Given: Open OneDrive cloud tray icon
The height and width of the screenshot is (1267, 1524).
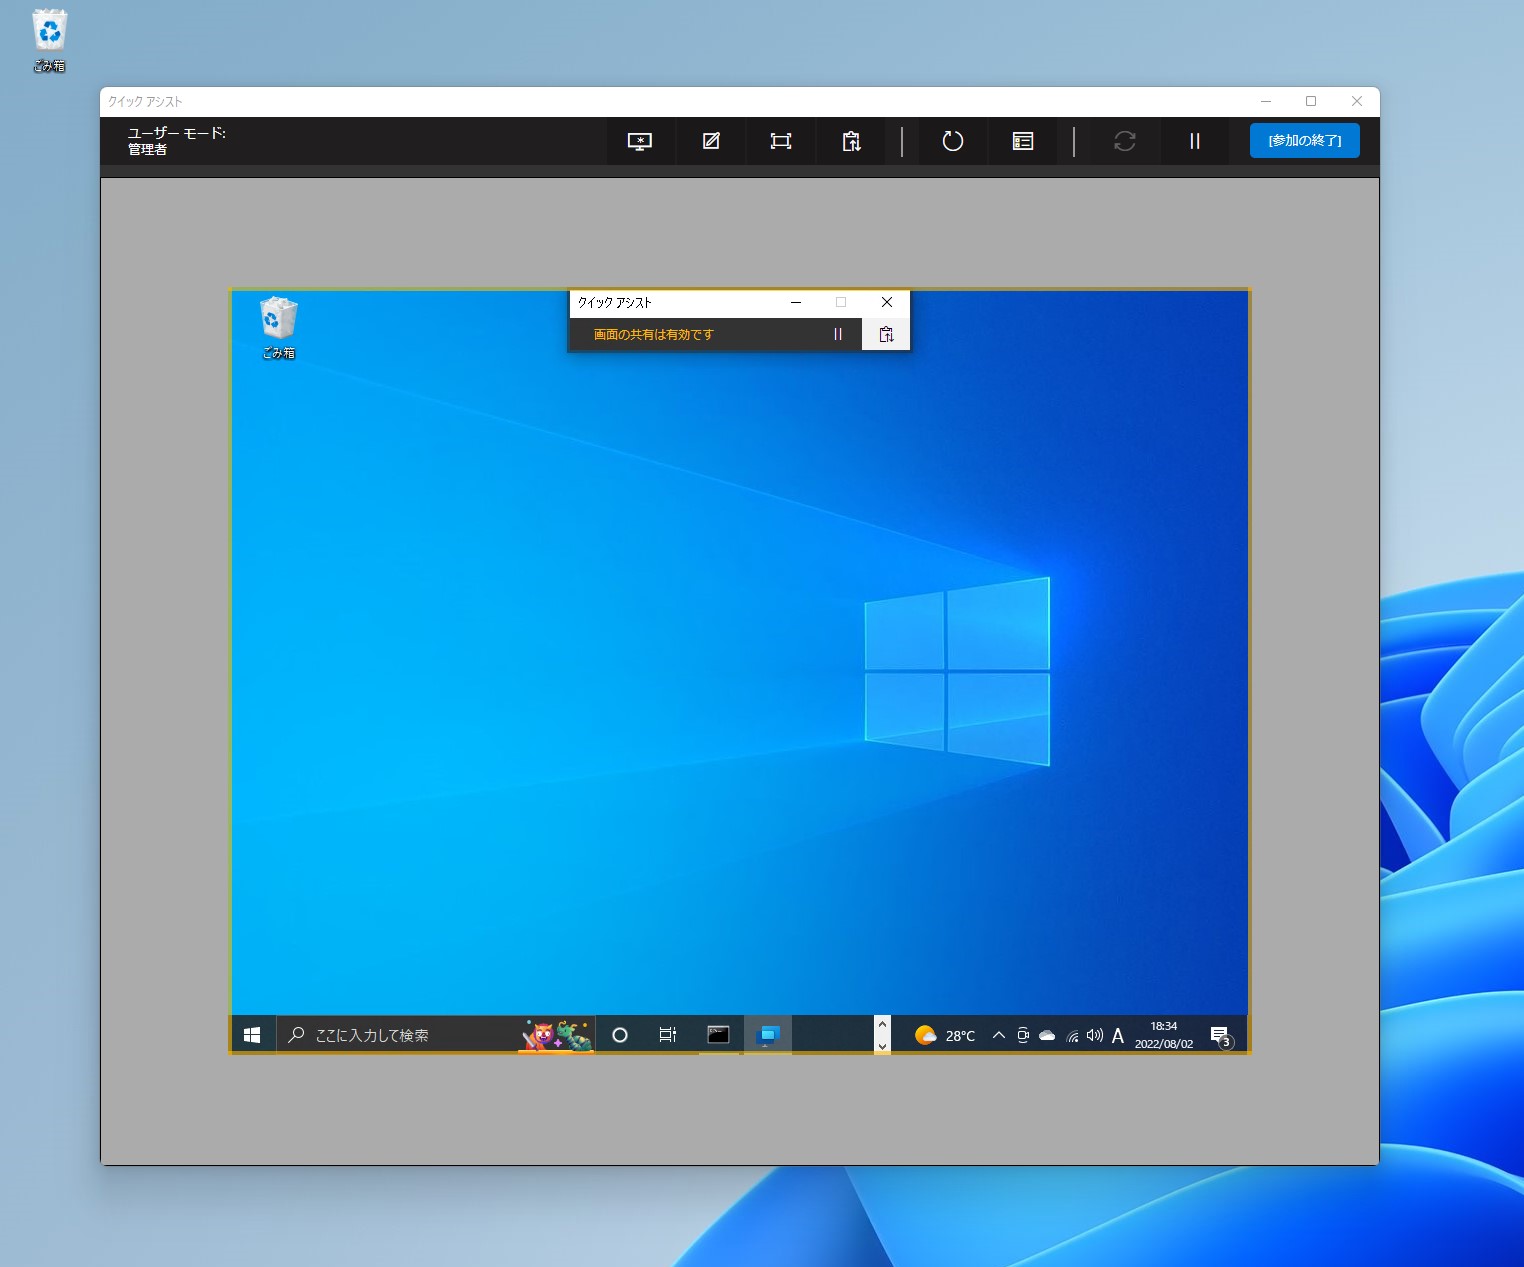Looking at the screenshot, I should [x=1047, y=1035].
